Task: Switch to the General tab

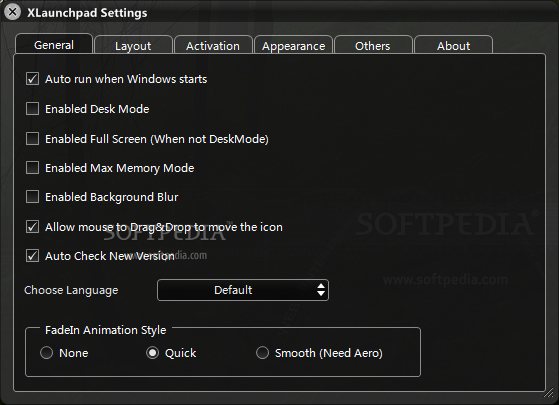Action: [54, 44]
